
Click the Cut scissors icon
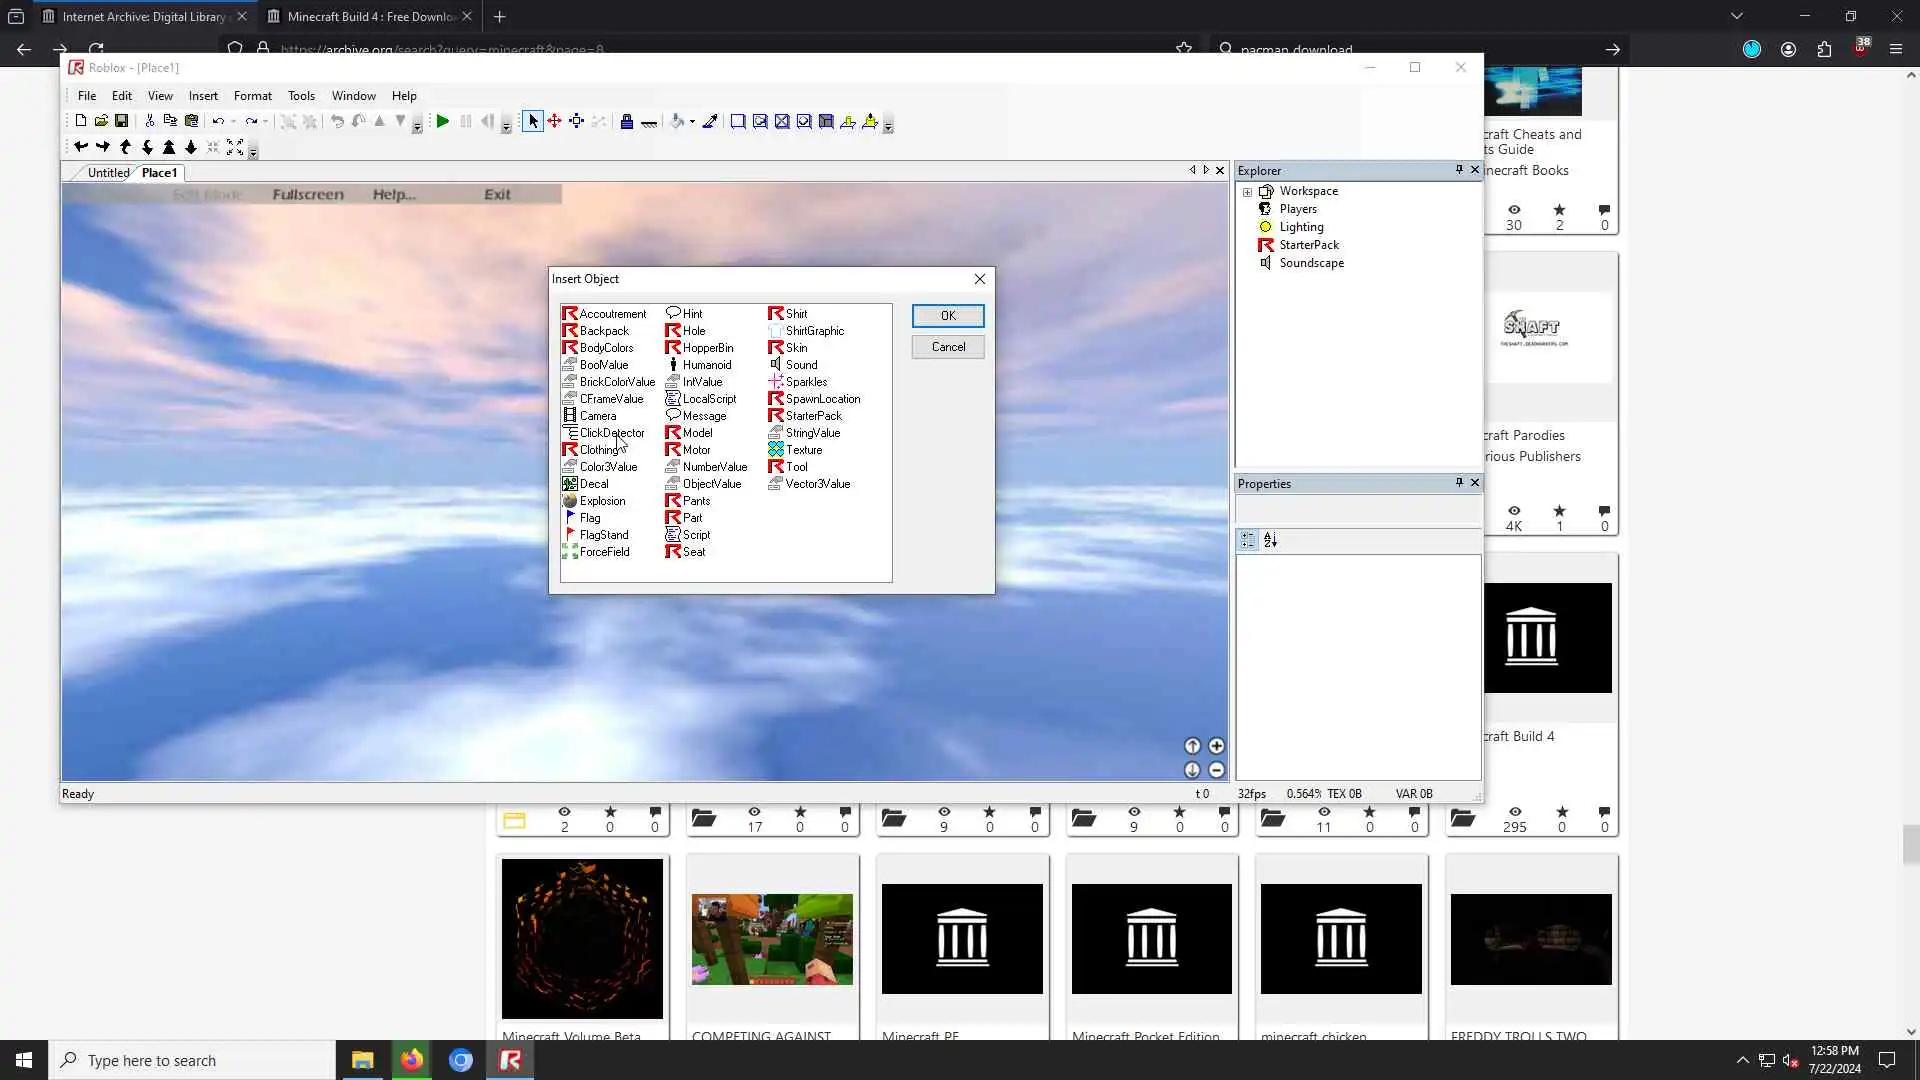click(x=149, y=121)
